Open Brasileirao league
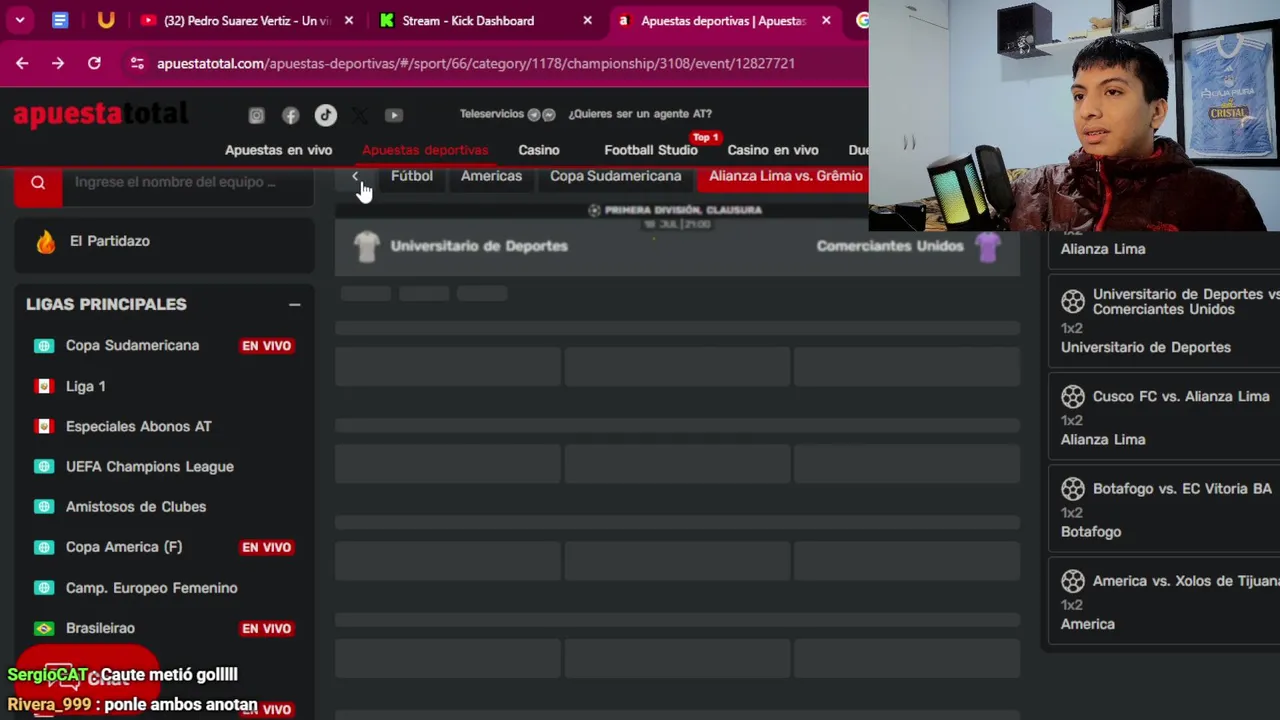 click(x=100, y=628)
